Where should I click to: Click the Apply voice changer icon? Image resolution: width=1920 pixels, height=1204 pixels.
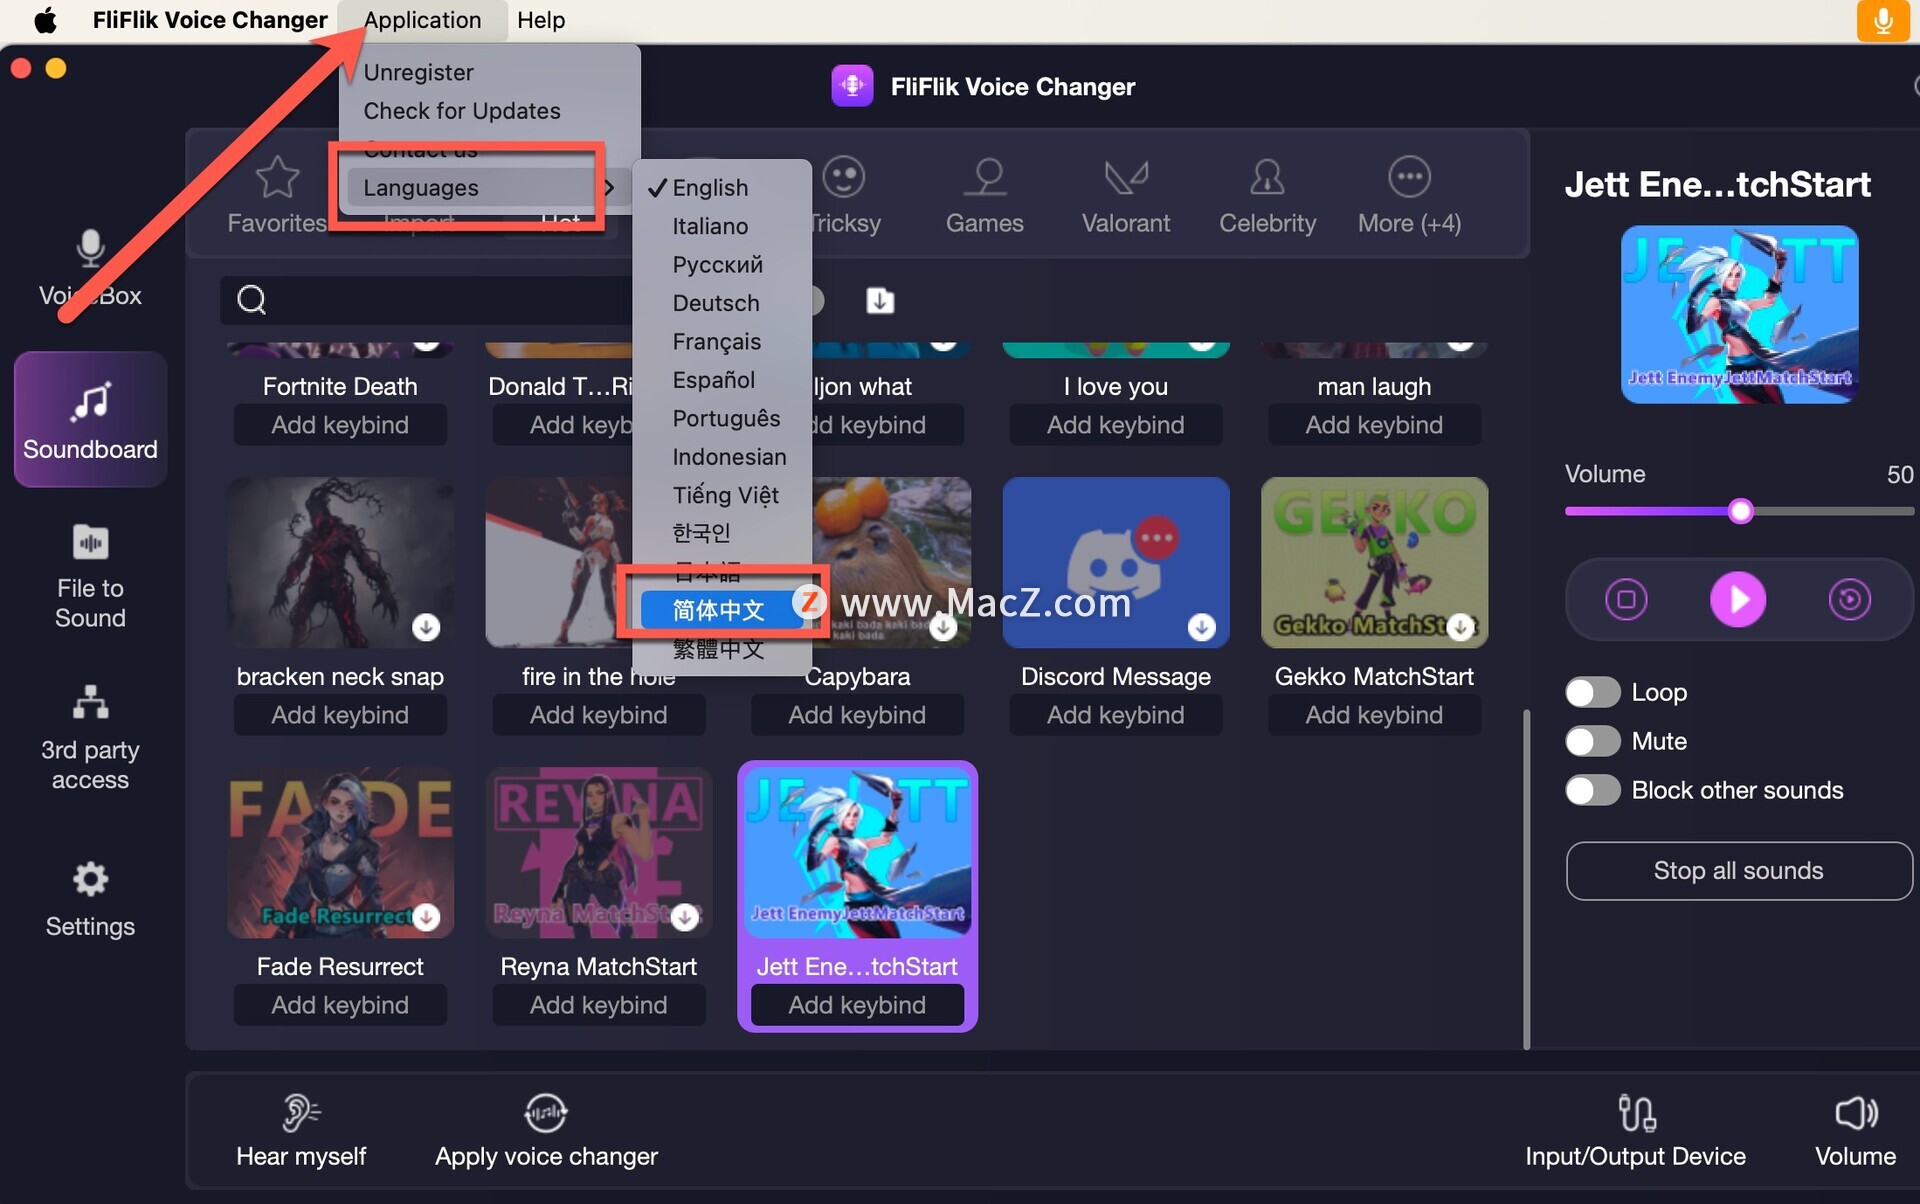(546, 1112)
